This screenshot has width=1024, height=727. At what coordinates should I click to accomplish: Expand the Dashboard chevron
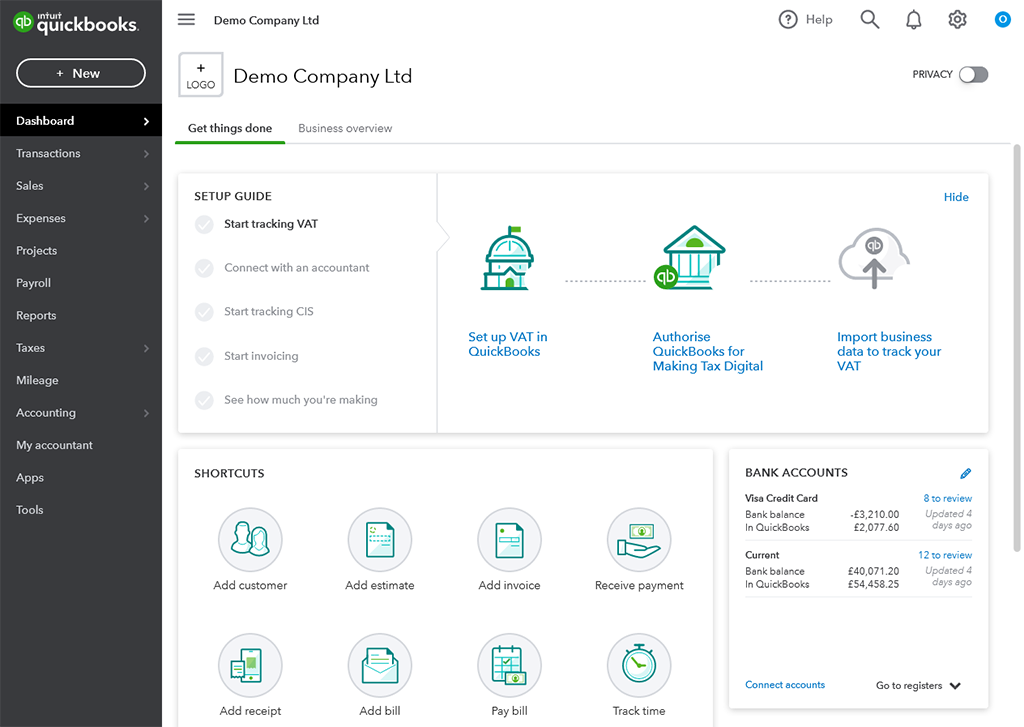coord(146,121)
